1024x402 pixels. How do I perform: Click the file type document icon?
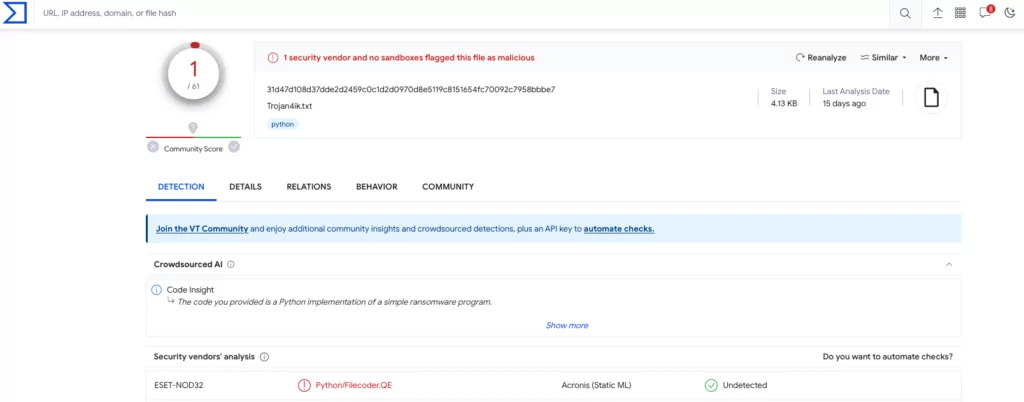click(931, 98)
